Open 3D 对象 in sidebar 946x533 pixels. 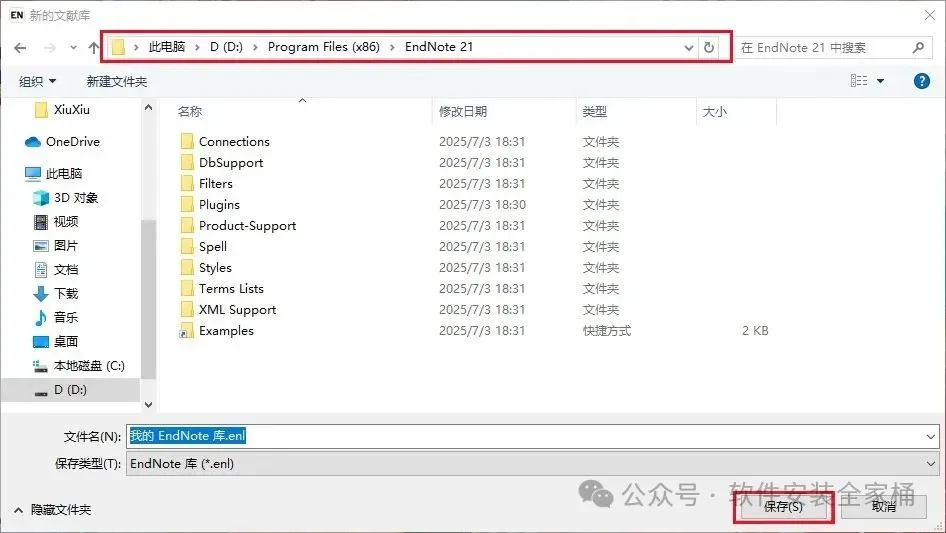click(66, 197)
